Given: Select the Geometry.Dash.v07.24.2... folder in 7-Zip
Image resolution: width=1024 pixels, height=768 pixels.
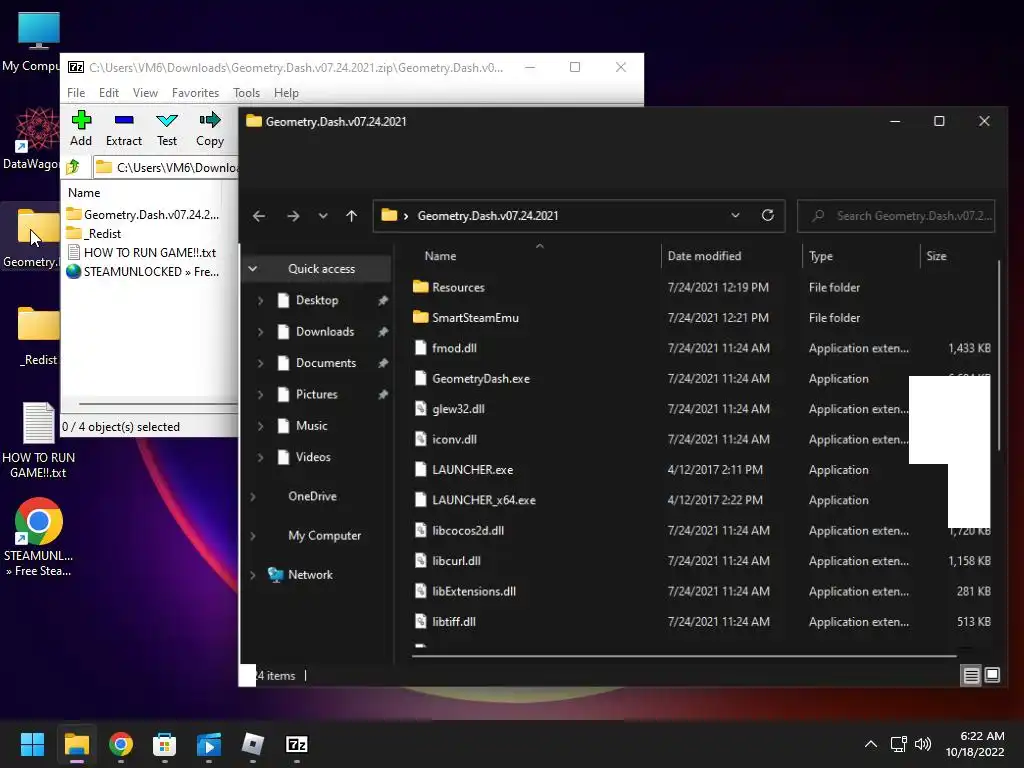Looking at the screenshot, I should click(142, 215).
